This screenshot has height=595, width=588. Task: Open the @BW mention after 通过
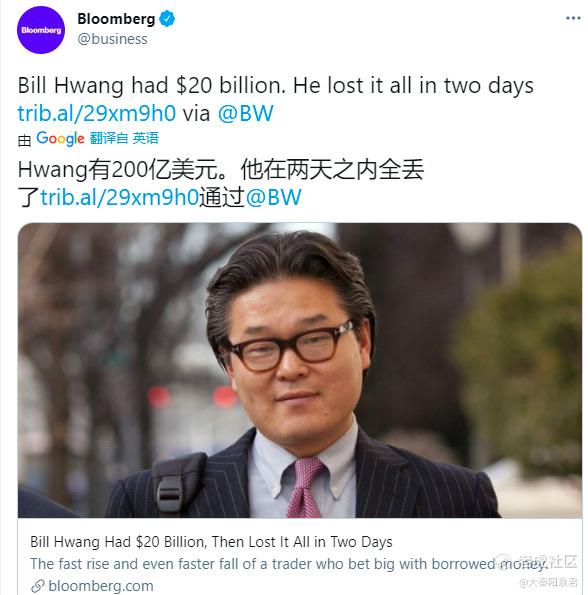[x=274, y=197]
